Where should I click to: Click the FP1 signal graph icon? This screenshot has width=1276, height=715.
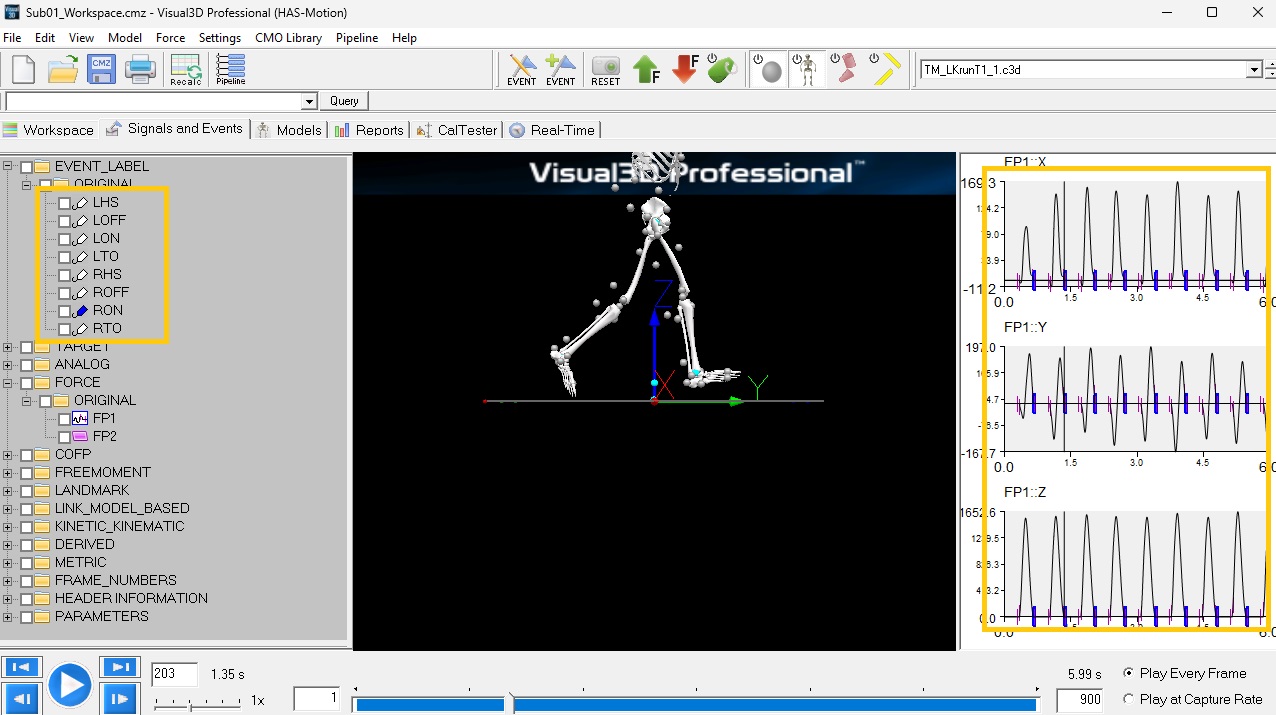pos(81,419)
